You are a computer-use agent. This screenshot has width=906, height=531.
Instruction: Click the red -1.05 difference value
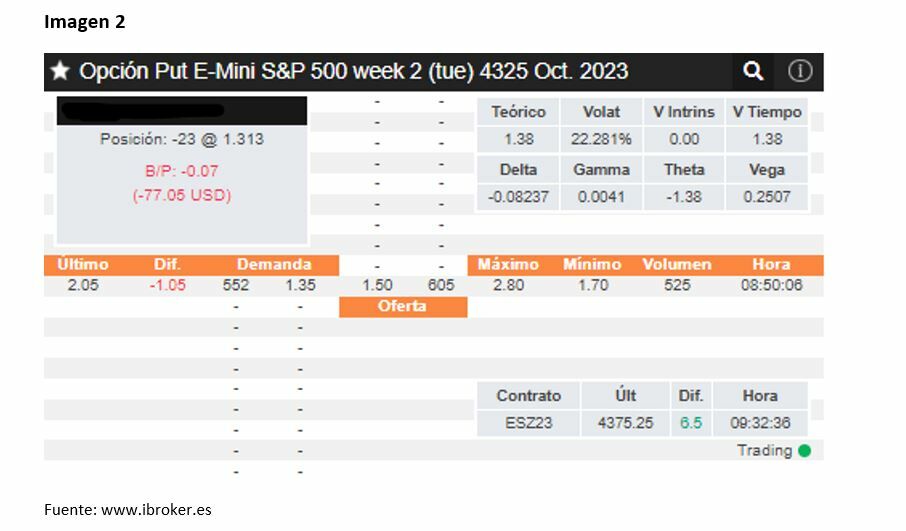pos(168,285)
